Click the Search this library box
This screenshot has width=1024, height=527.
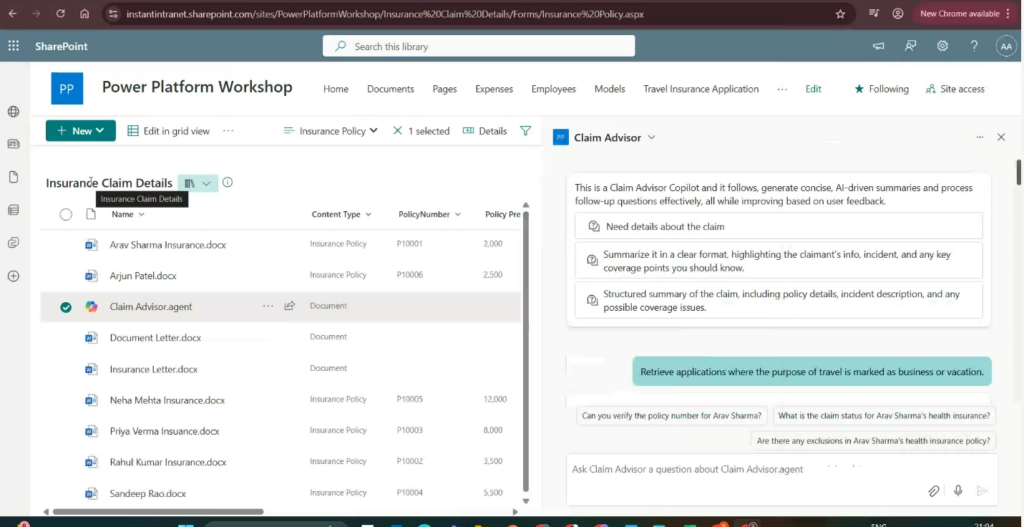[479, 46]
